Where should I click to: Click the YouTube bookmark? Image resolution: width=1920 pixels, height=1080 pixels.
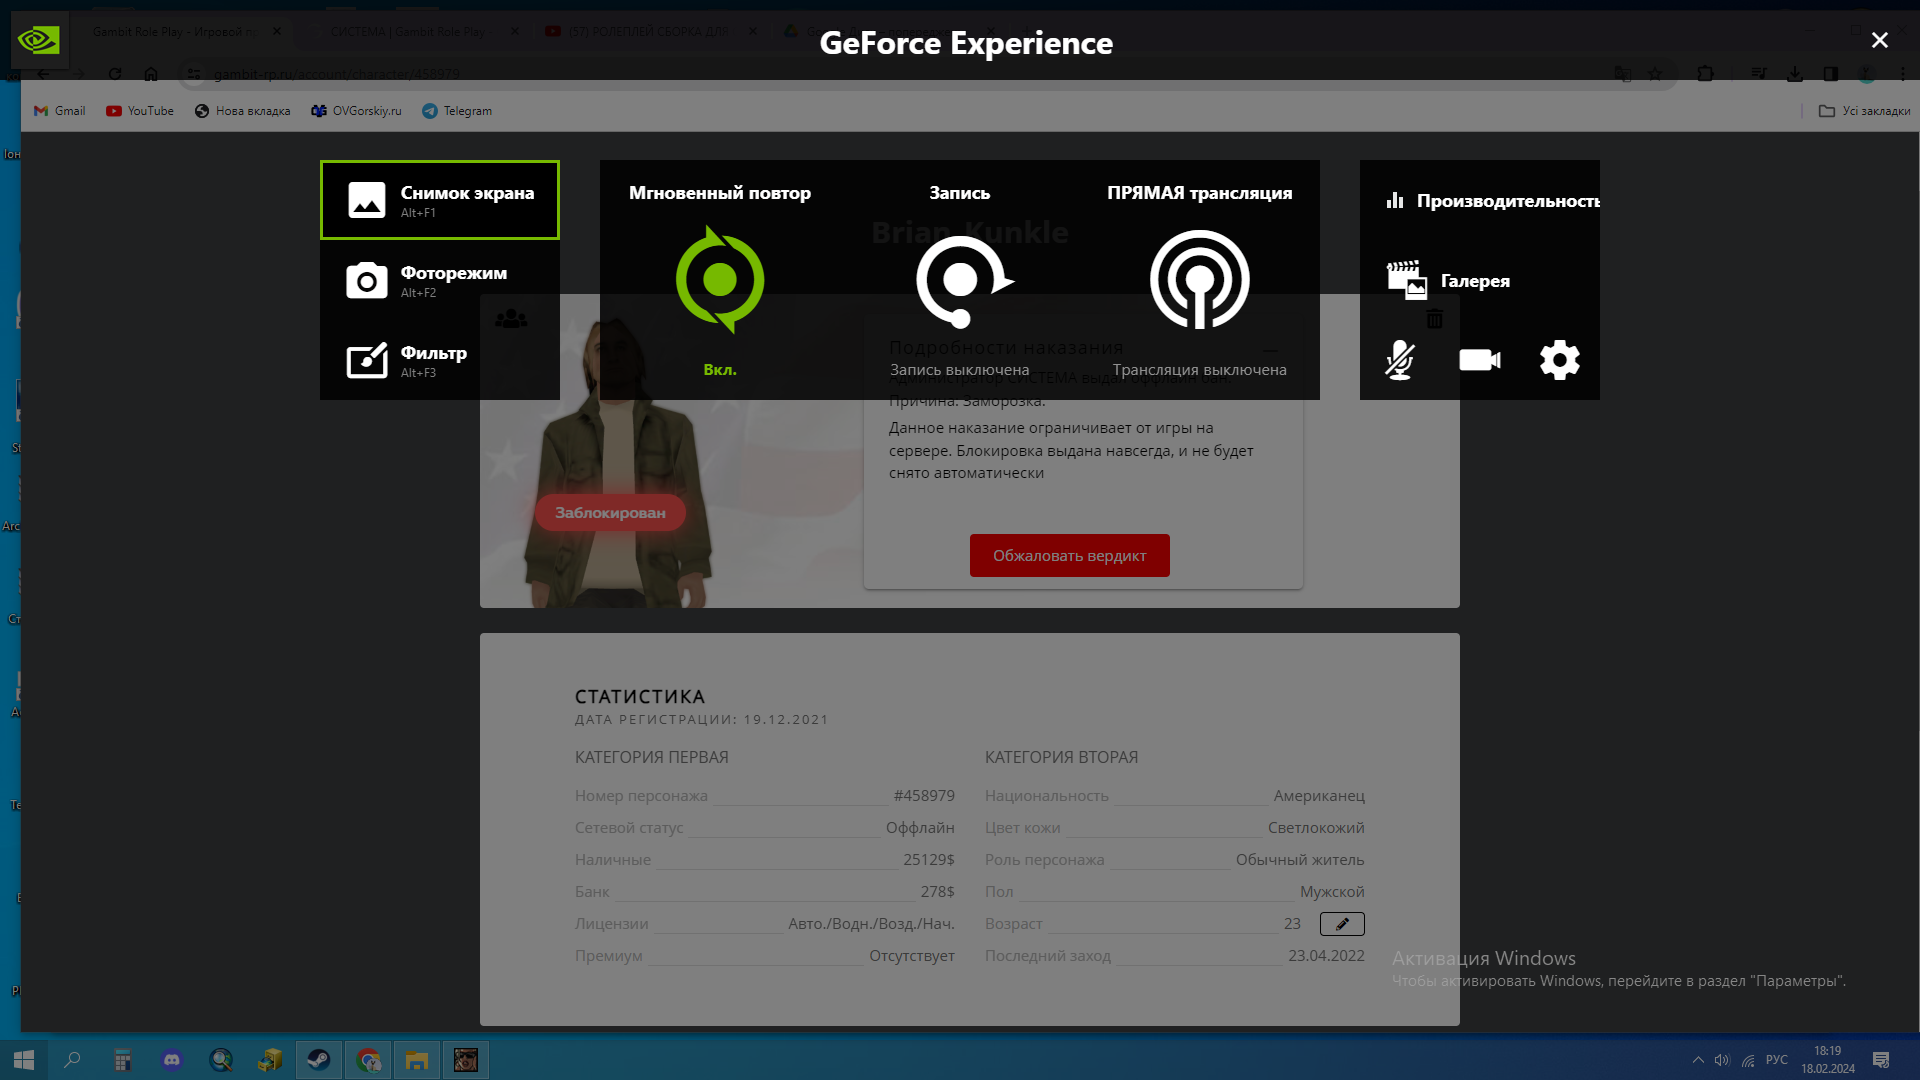pyautogui.click(x=140, y=111)
